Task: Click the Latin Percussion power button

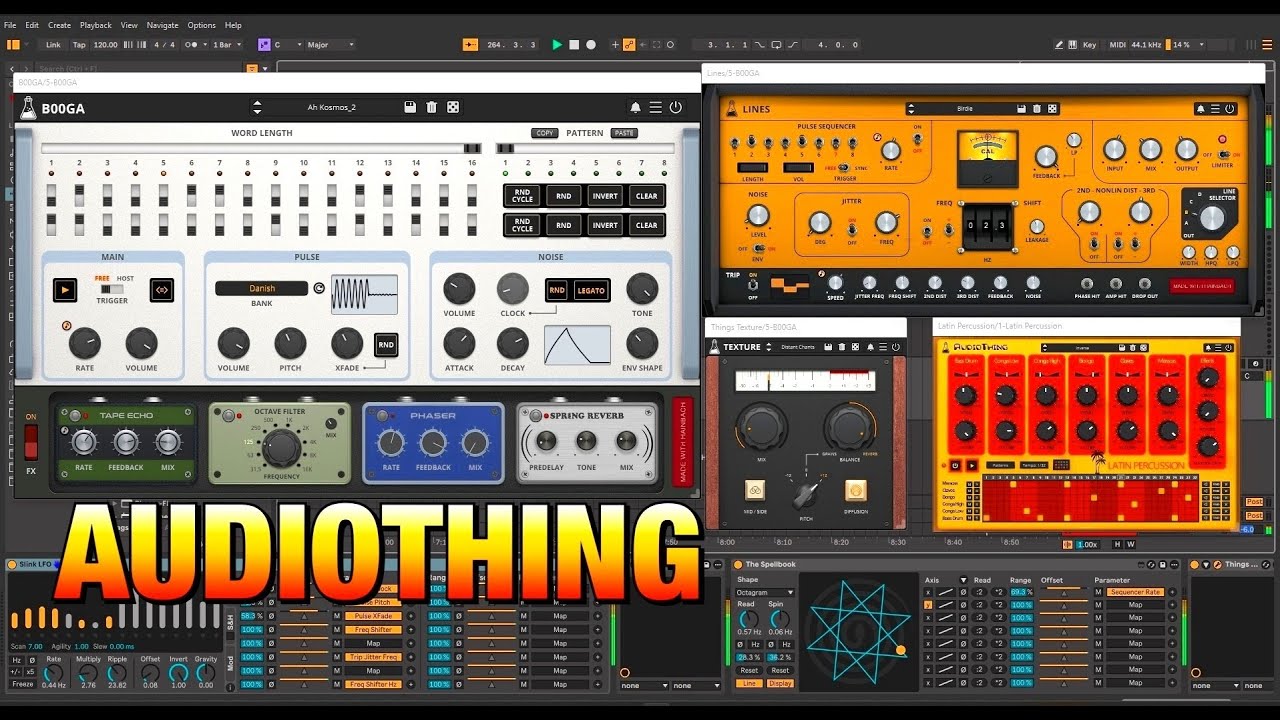Action: coord(954,466)
